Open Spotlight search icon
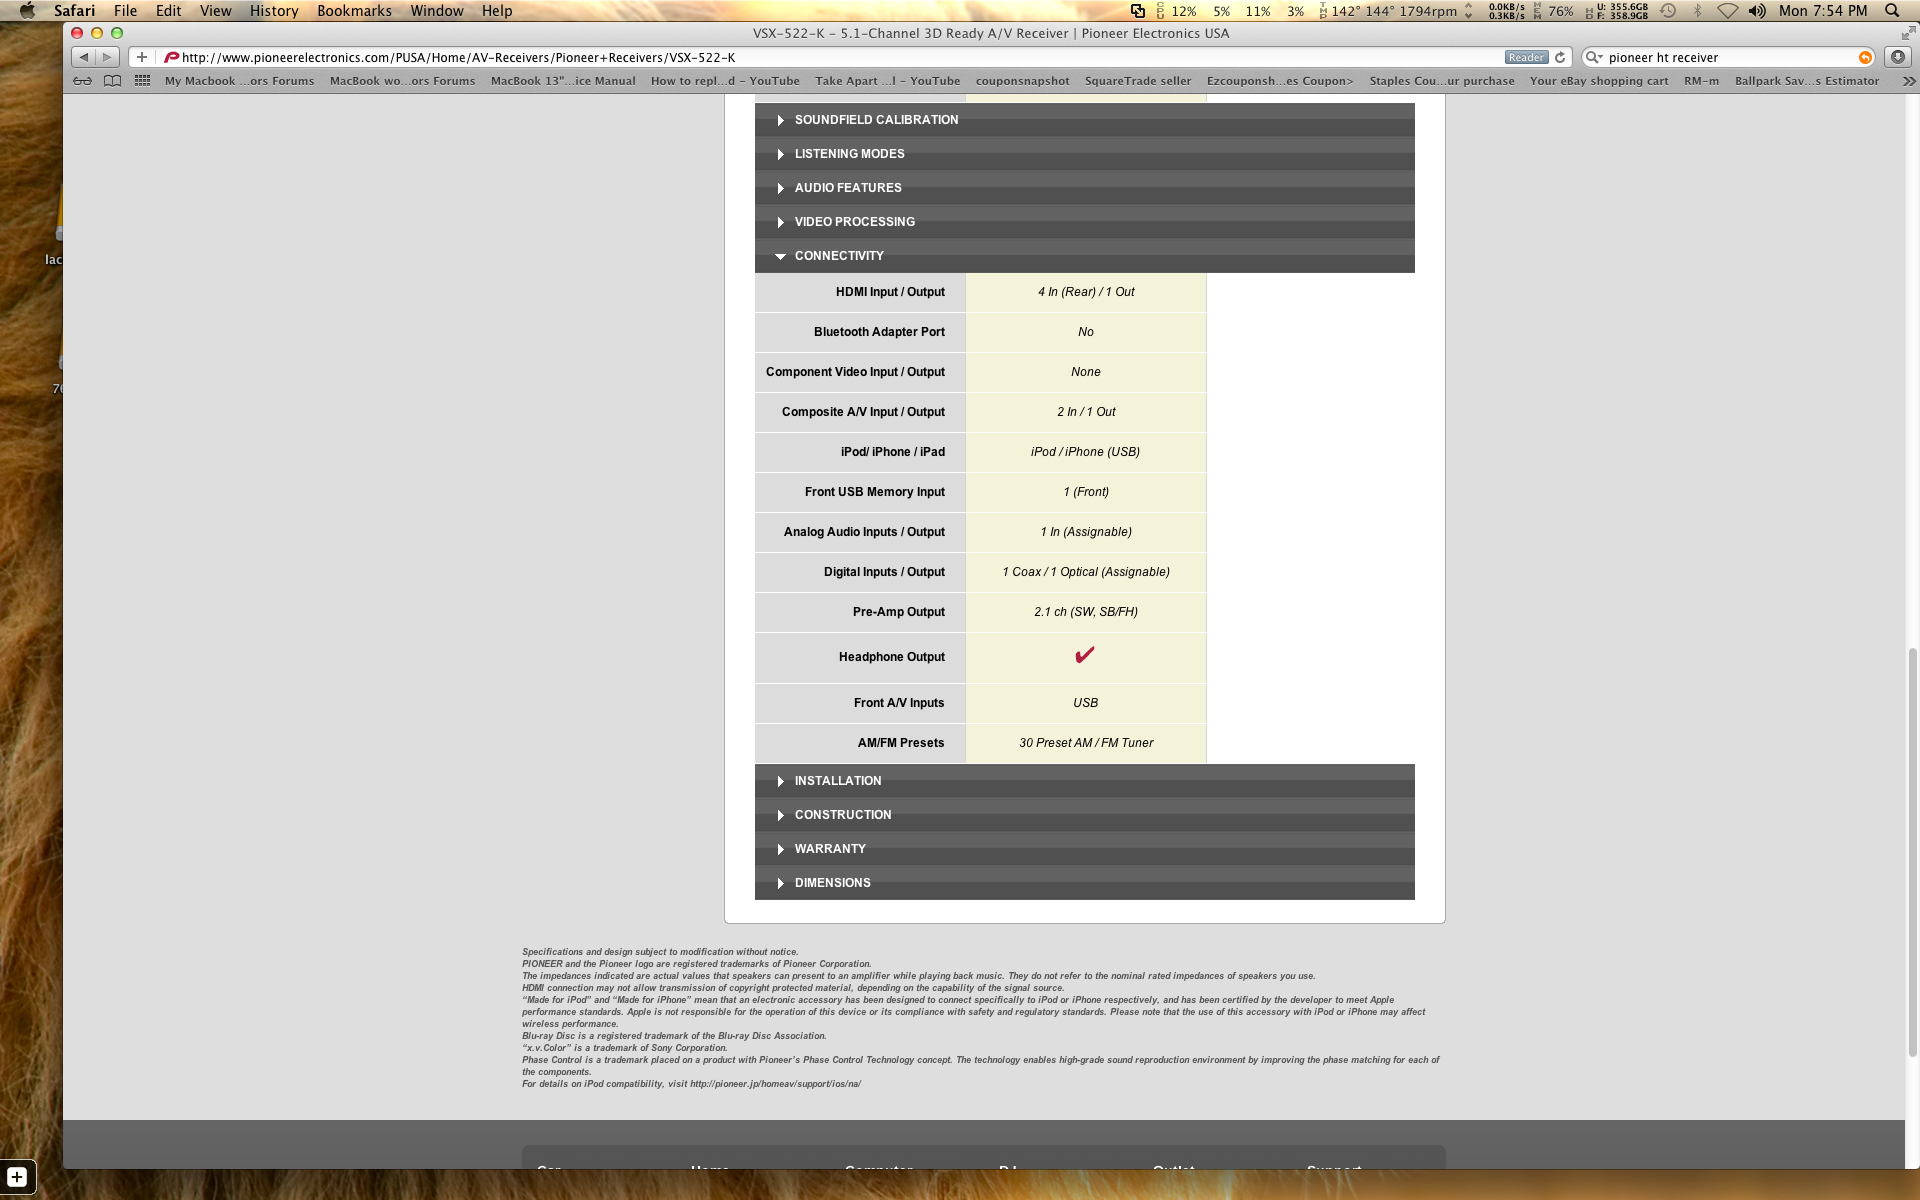1920x1200 pixels. (x=1892, y=11)
